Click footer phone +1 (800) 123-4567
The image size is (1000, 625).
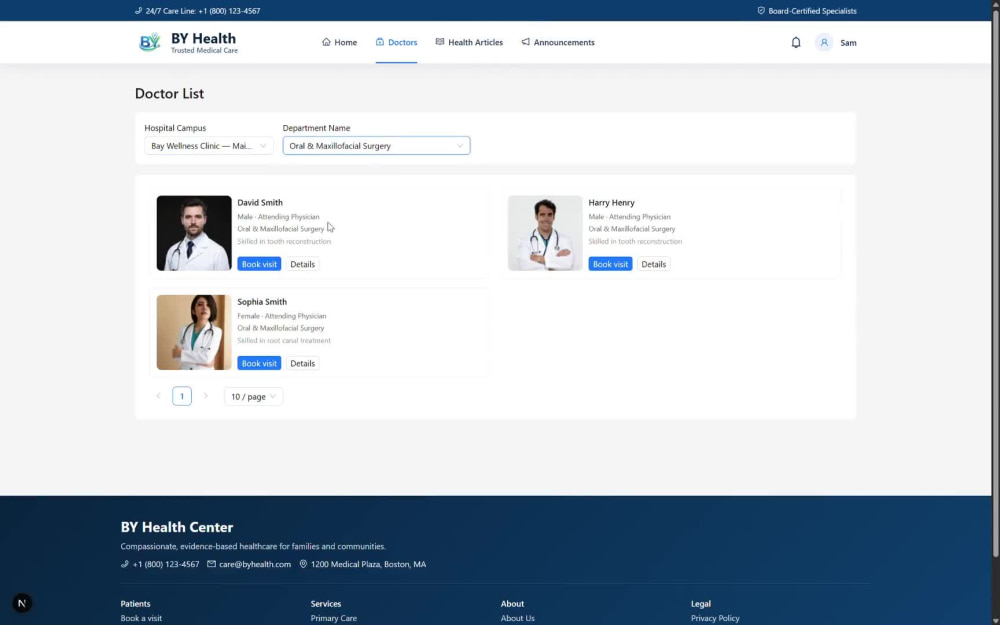tap(166, 564)
